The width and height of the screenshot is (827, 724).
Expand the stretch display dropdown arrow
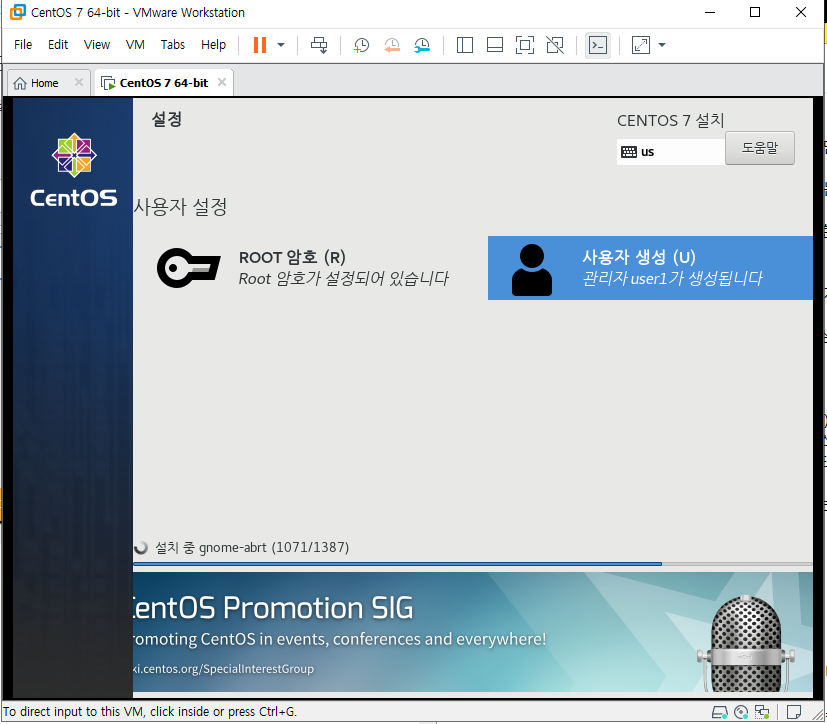tap(662, 45)
